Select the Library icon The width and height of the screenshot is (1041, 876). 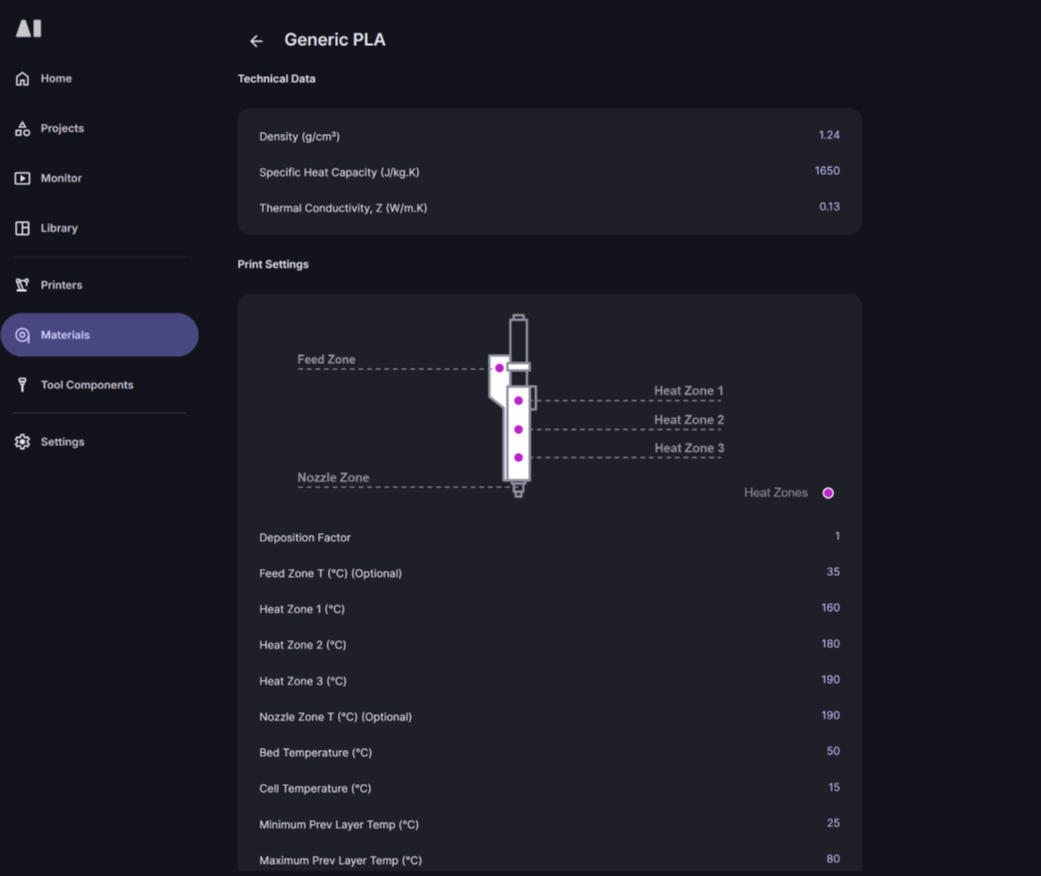(21, 227)
